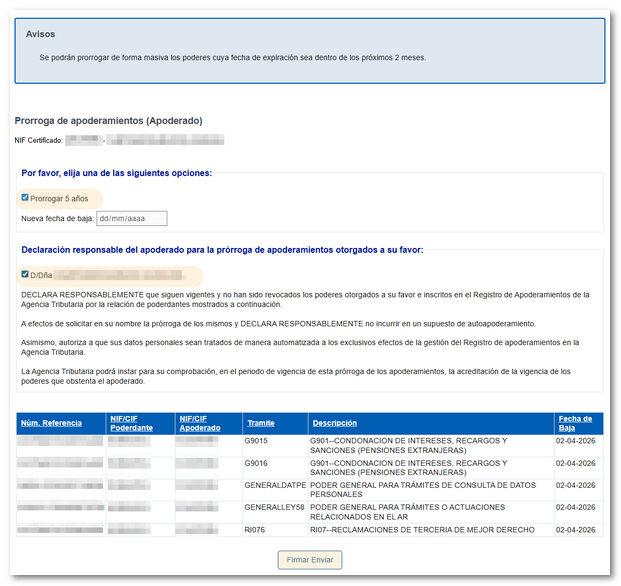Toggle the Prorrogar 5 años checkbox
The image size is (621, 586).
[25, 198]
